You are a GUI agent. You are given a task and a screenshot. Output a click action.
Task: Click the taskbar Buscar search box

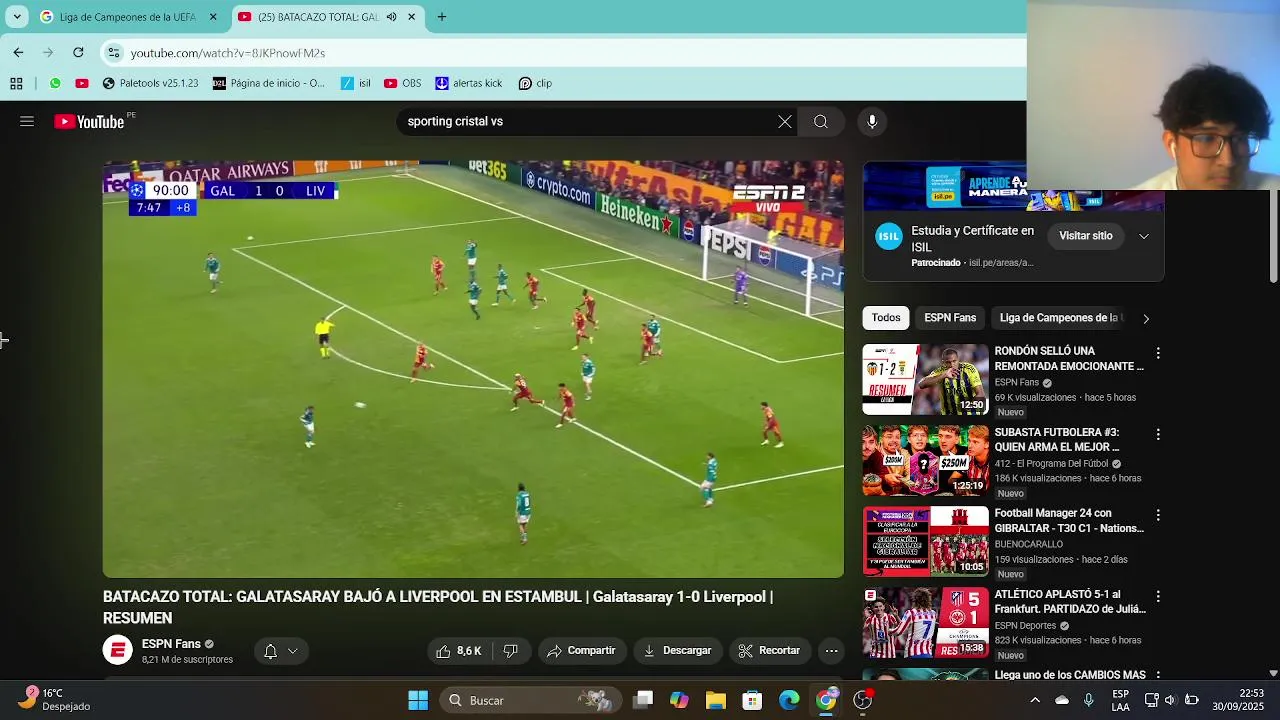(530, 700)
